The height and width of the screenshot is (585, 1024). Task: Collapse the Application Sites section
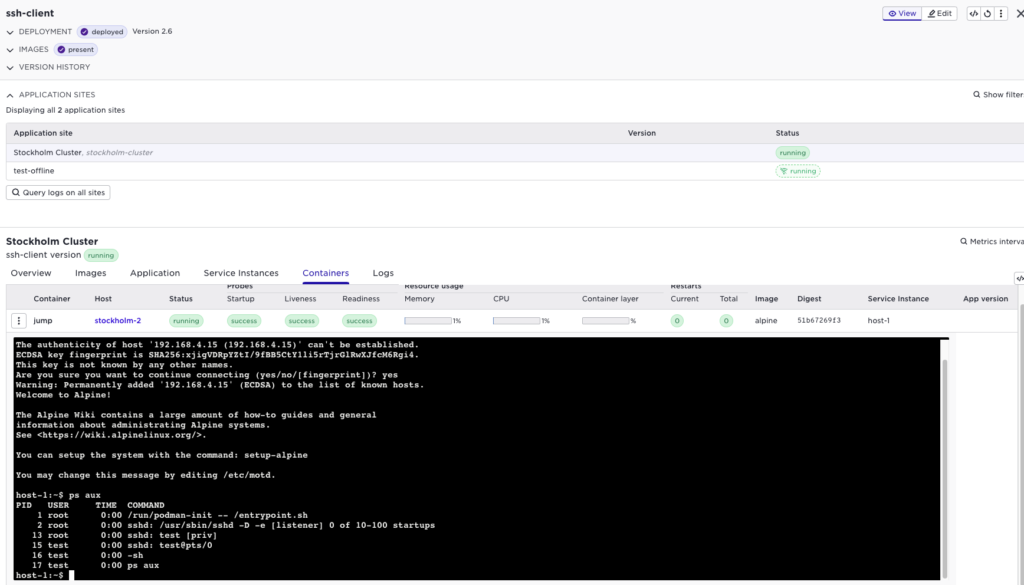pyautogui.click(x=10, y=95)
